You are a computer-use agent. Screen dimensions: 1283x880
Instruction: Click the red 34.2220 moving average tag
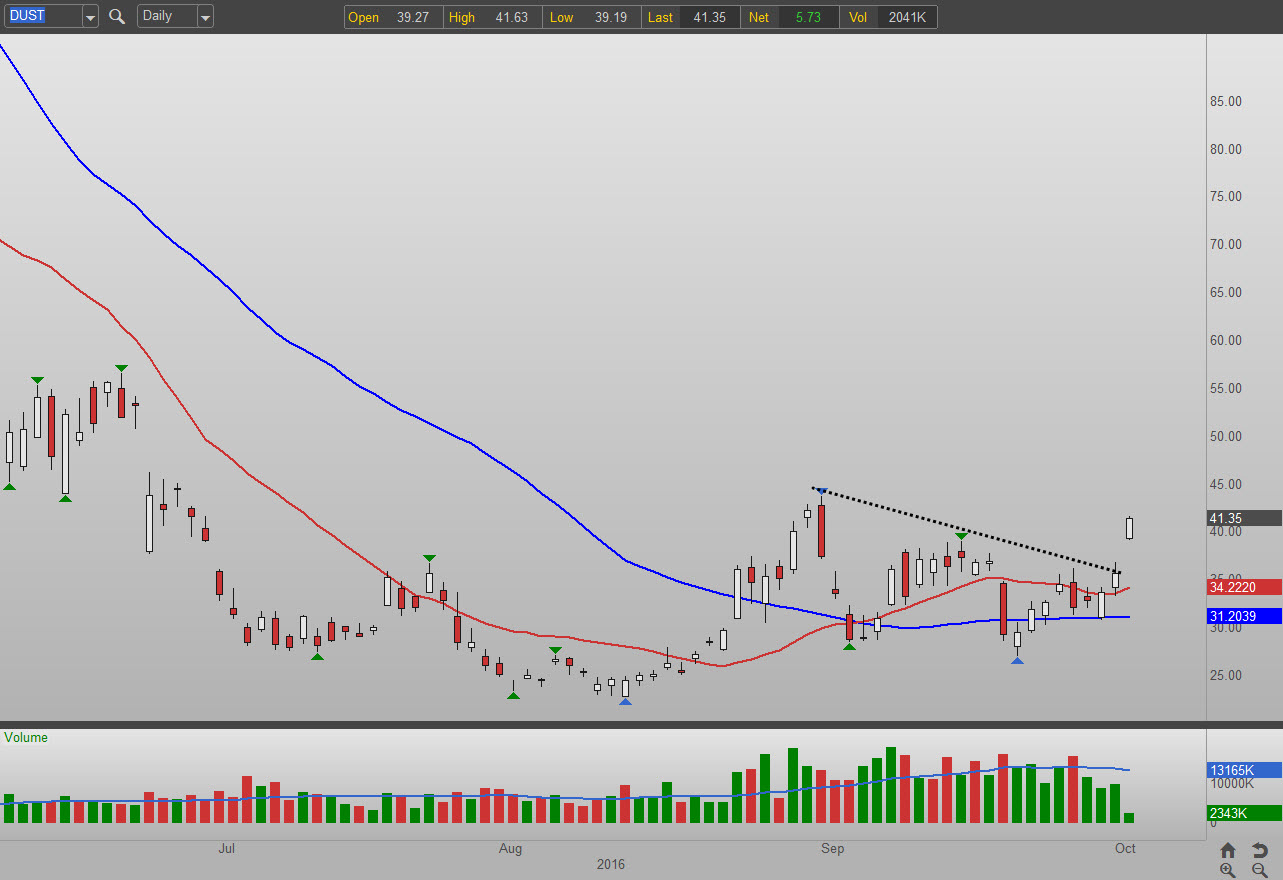1244,587
